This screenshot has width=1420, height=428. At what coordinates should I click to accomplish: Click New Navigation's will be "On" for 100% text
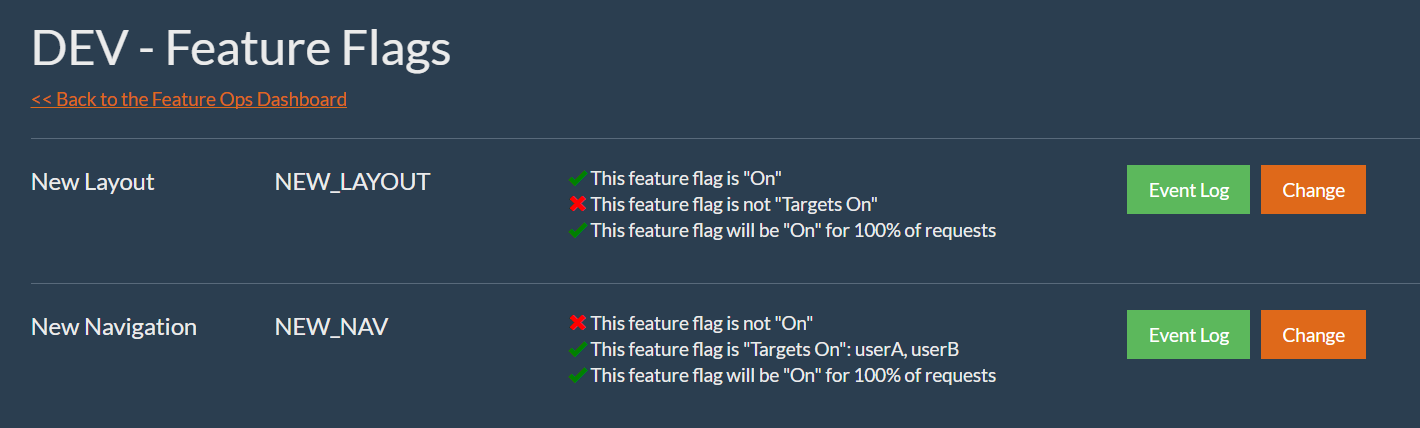793,375
